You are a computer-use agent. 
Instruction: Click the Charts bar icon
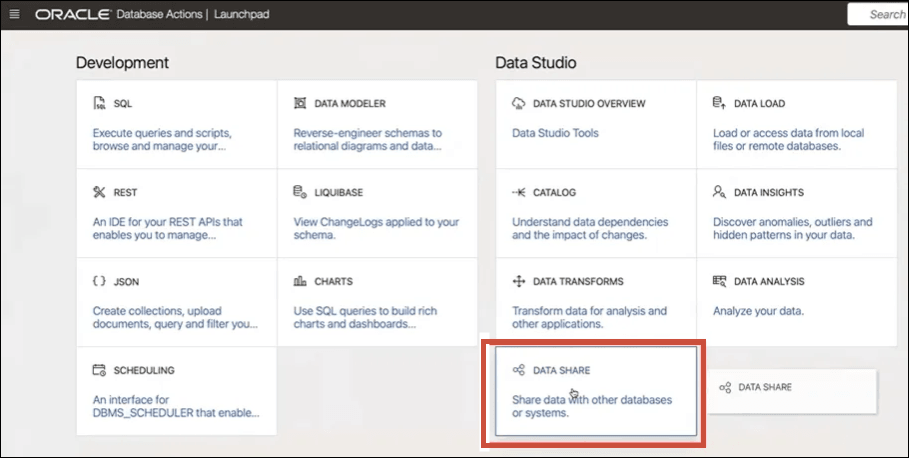click(x=300, y=282)
